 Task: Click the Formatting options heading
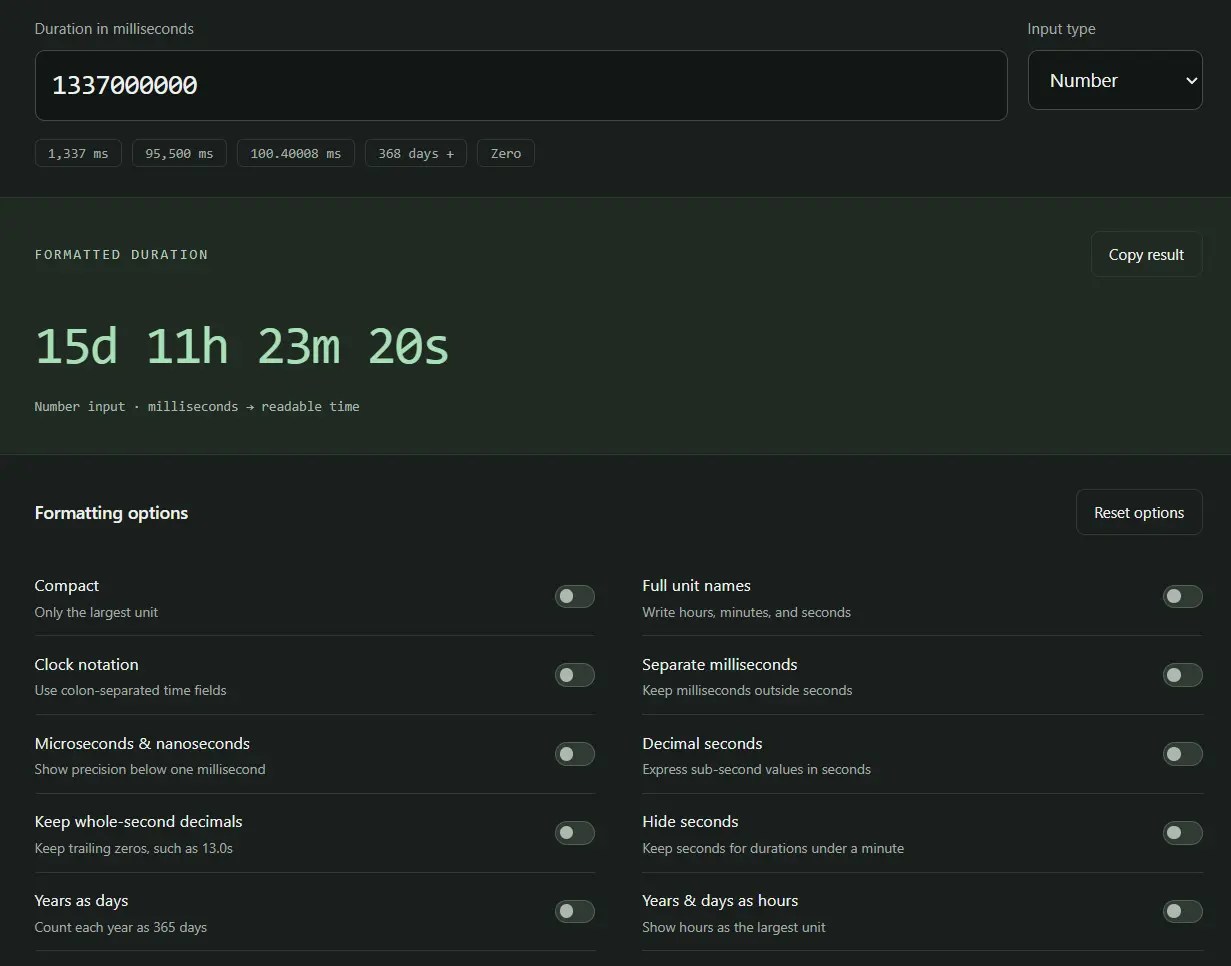tap(111, 513)
